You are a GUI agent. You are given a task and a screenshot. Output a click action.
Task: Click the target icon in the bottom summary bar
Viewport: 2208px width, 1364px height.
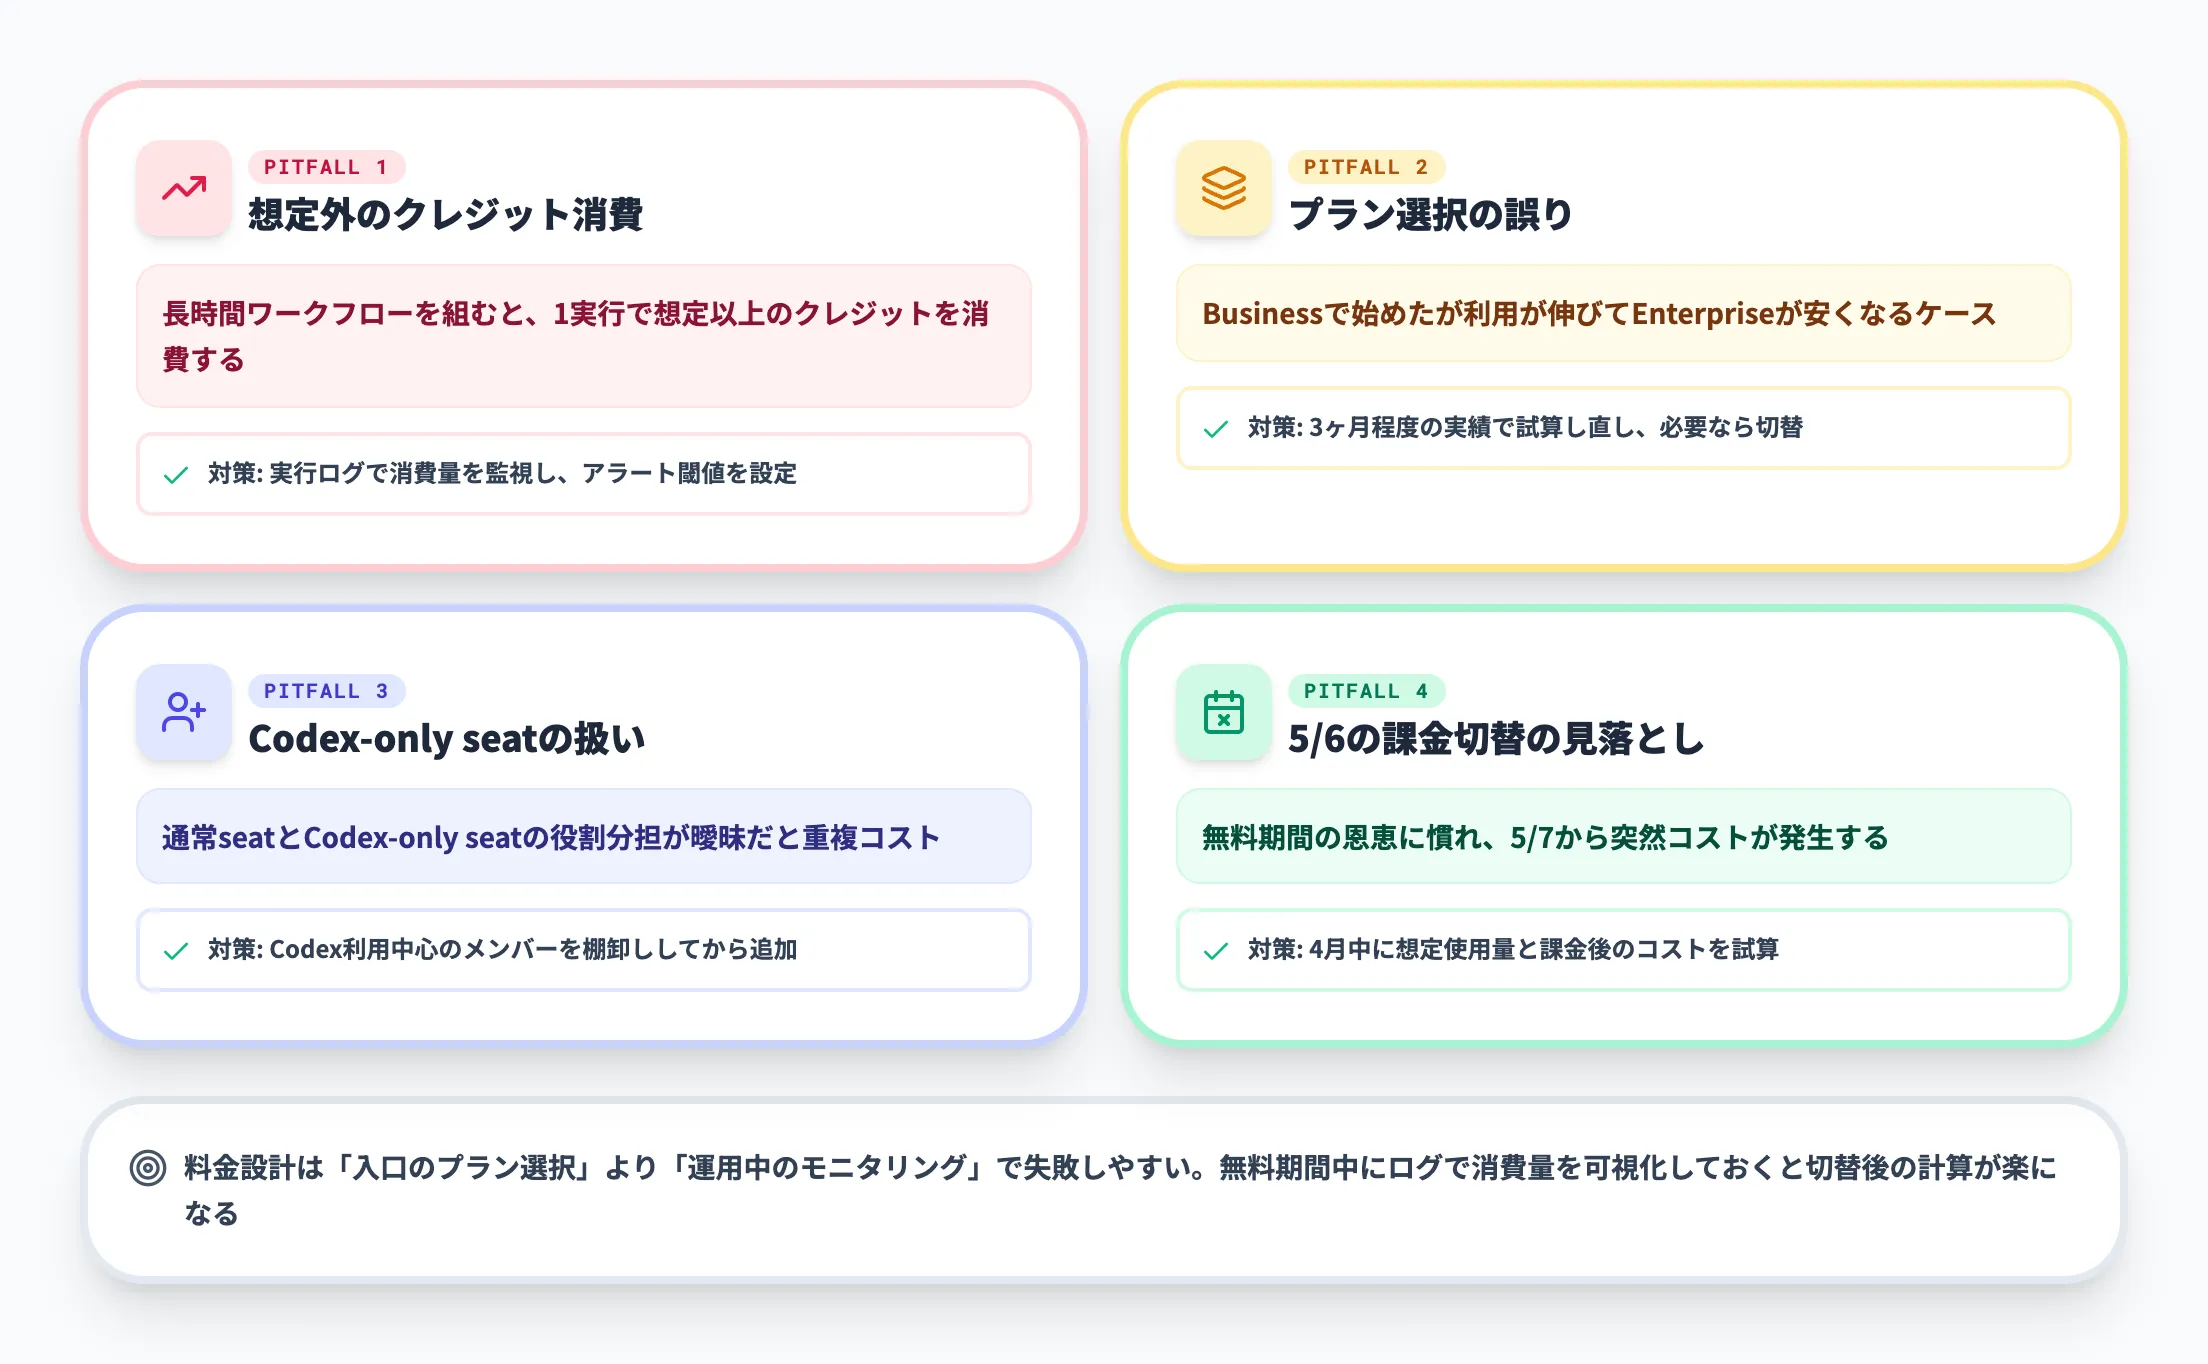(x=148, y=1167)
